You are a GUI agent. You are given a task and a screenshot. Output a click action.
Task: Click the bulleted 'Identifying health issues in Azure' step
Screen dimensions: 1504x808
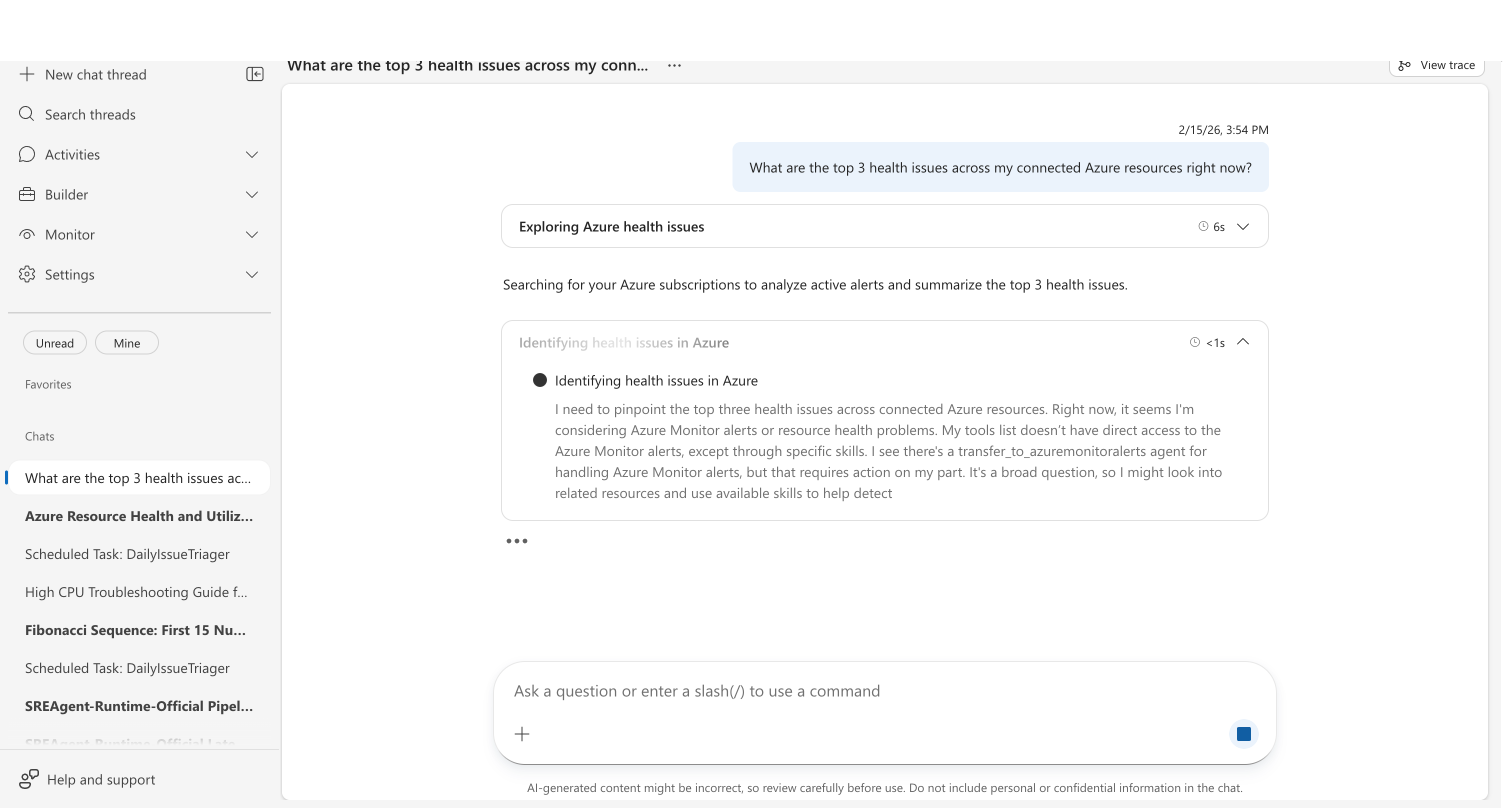[x=656, y=380]
